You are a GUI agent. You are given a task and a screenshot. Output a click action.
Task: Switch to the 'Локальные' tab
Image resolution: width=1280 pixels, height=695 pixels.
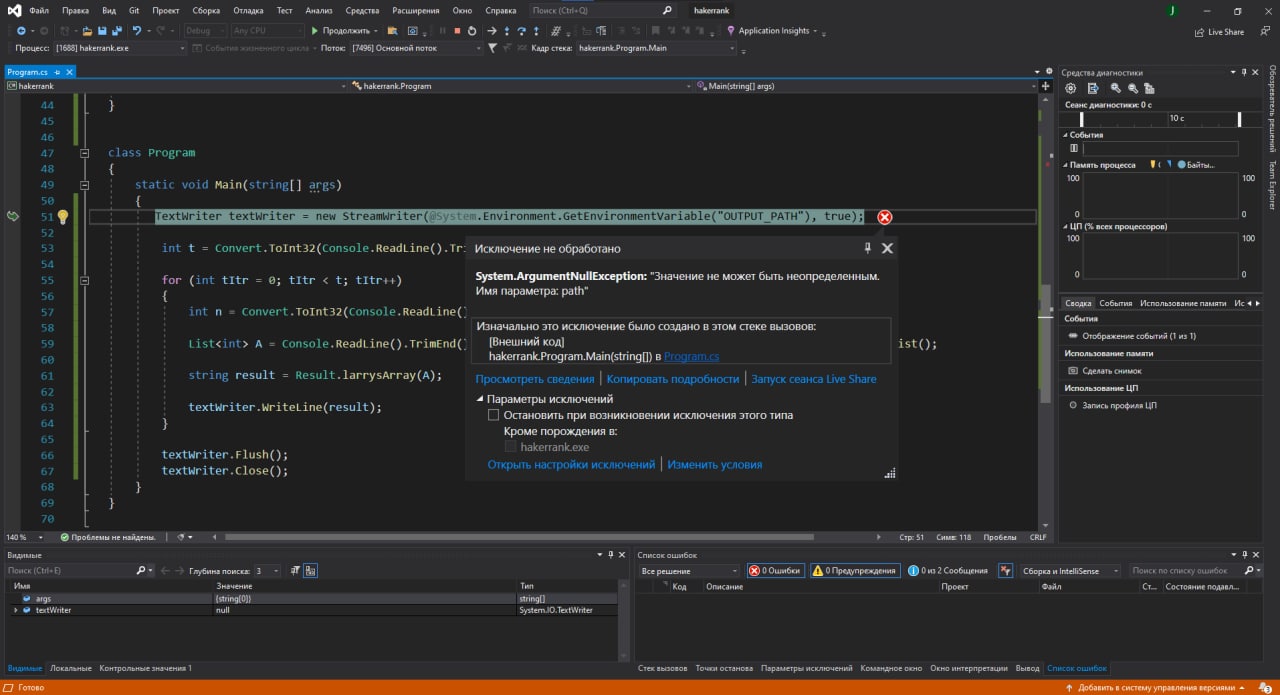(x=70, y=668)
